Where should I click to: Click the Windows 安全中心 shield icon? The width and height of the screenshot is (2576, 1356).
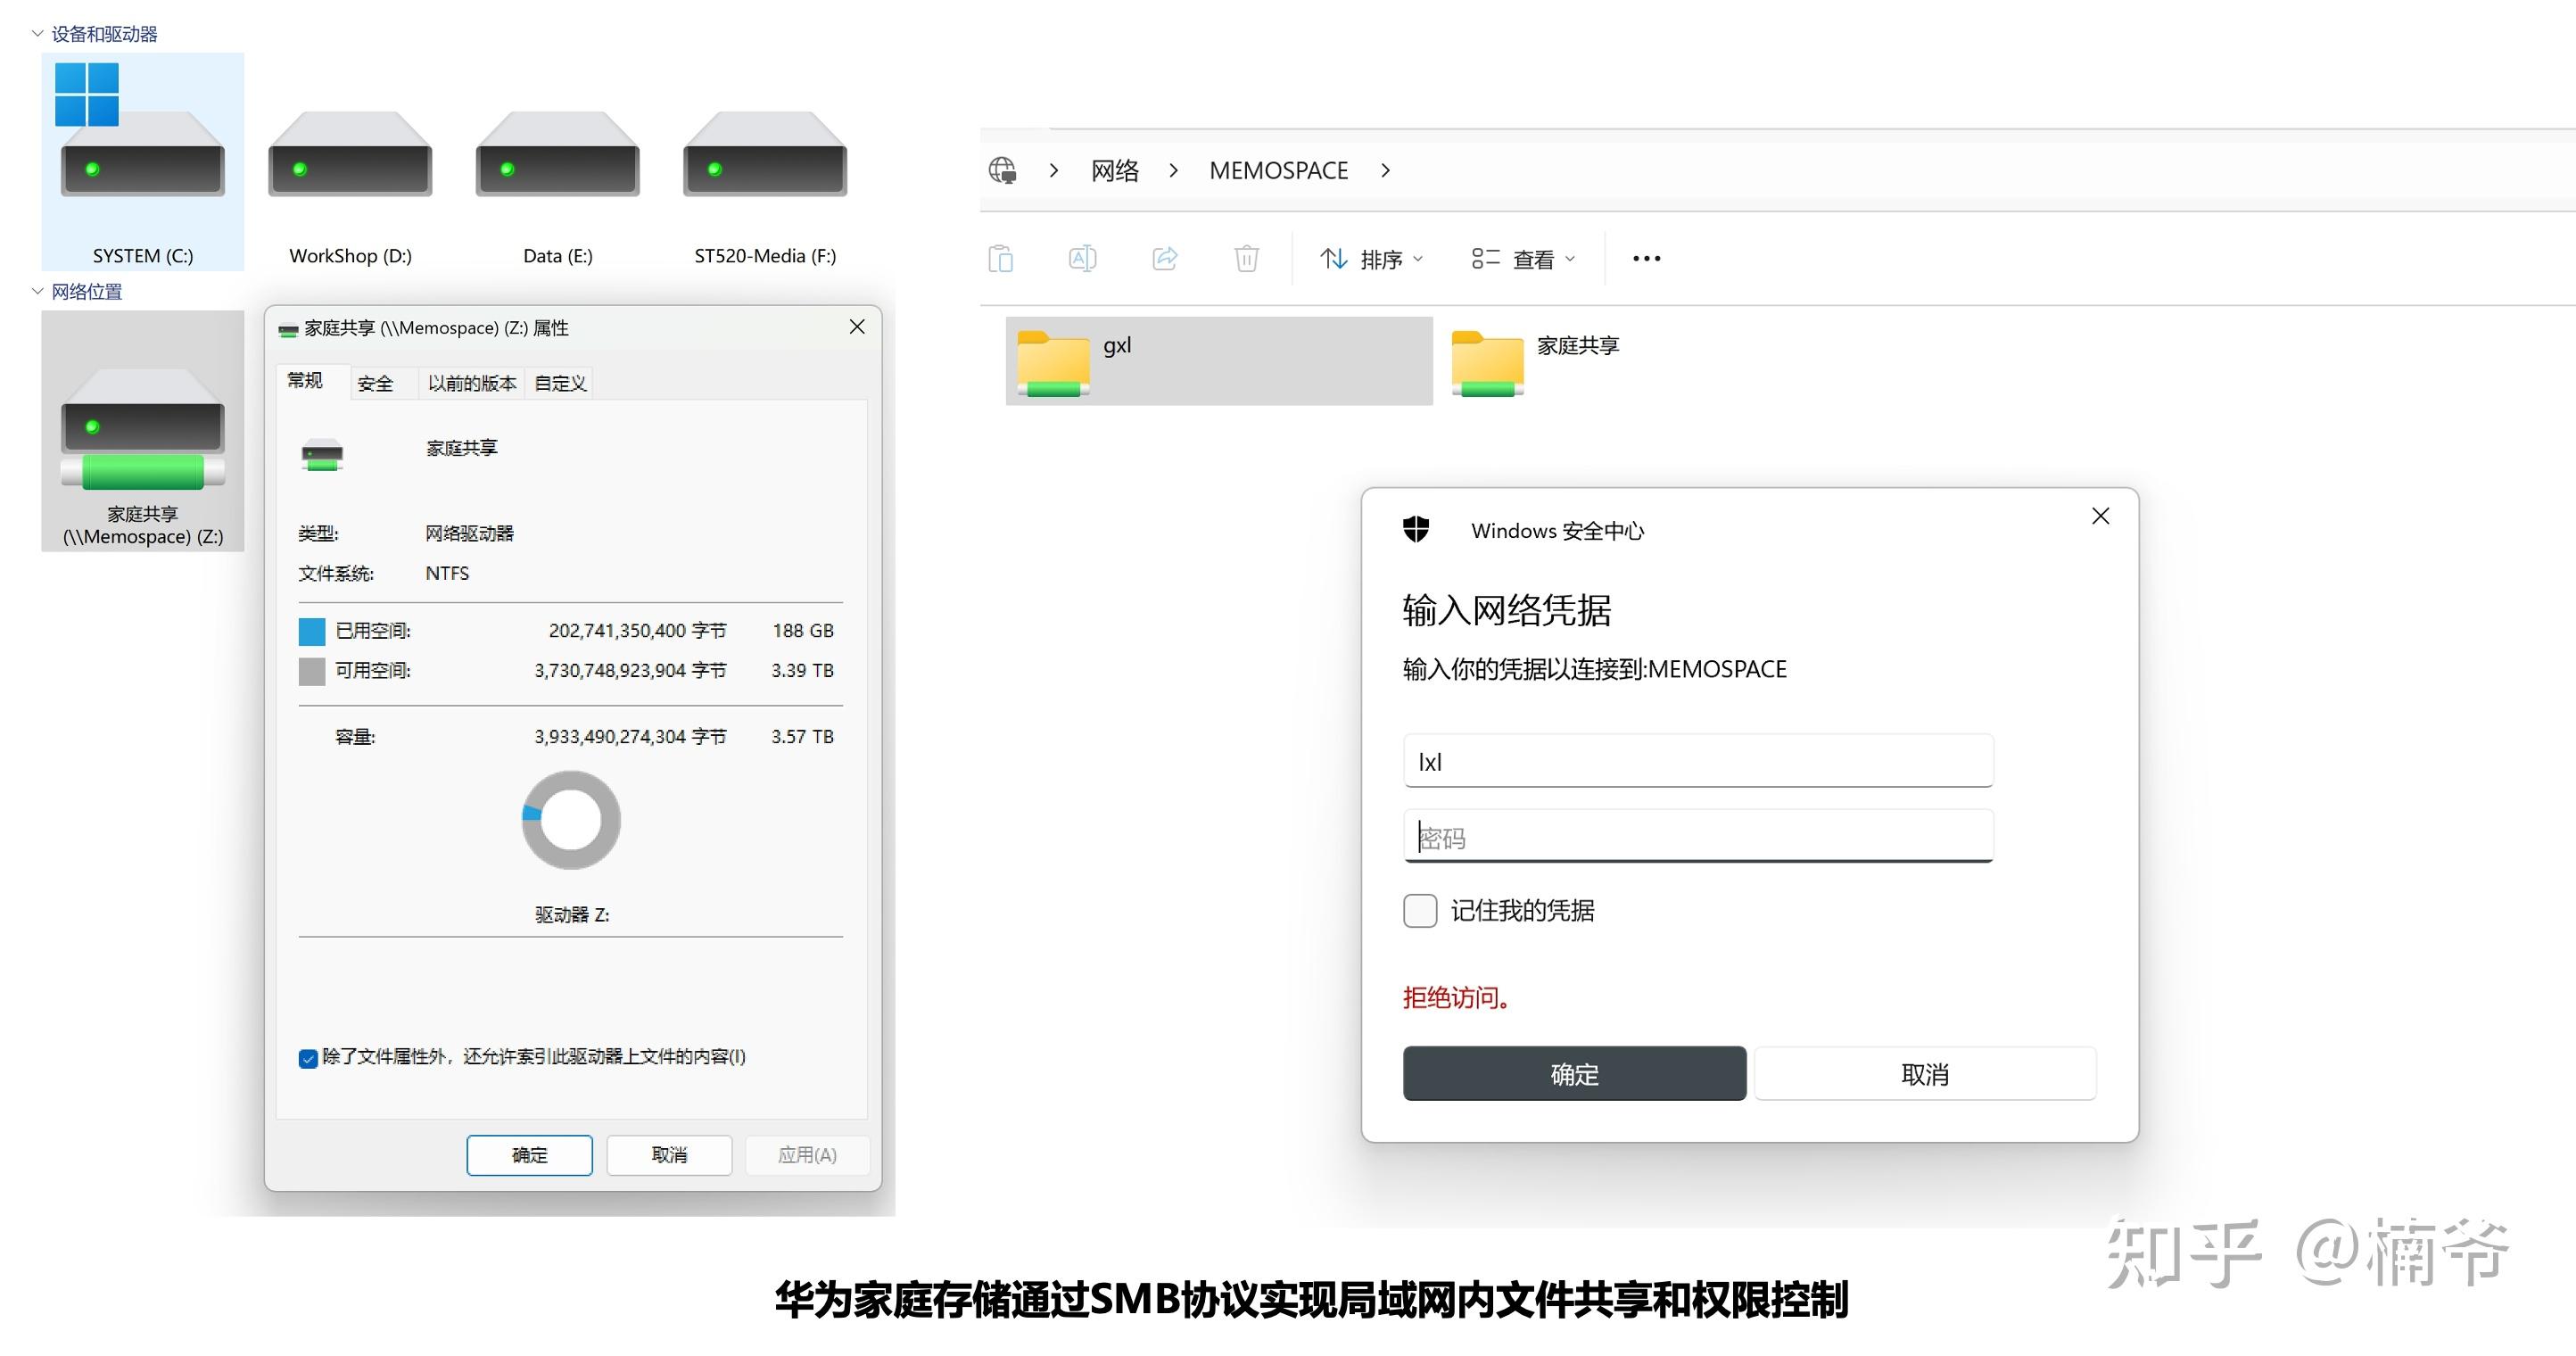tap(1416, 529)
